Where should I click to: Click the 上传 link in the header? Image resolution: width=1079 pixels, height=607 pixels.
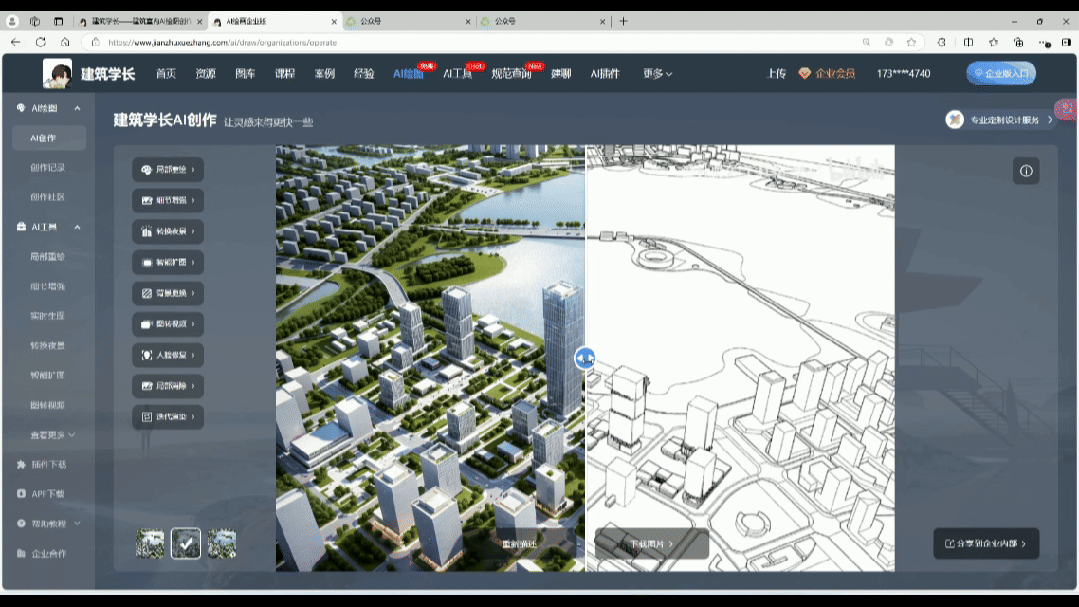(776, 74)
